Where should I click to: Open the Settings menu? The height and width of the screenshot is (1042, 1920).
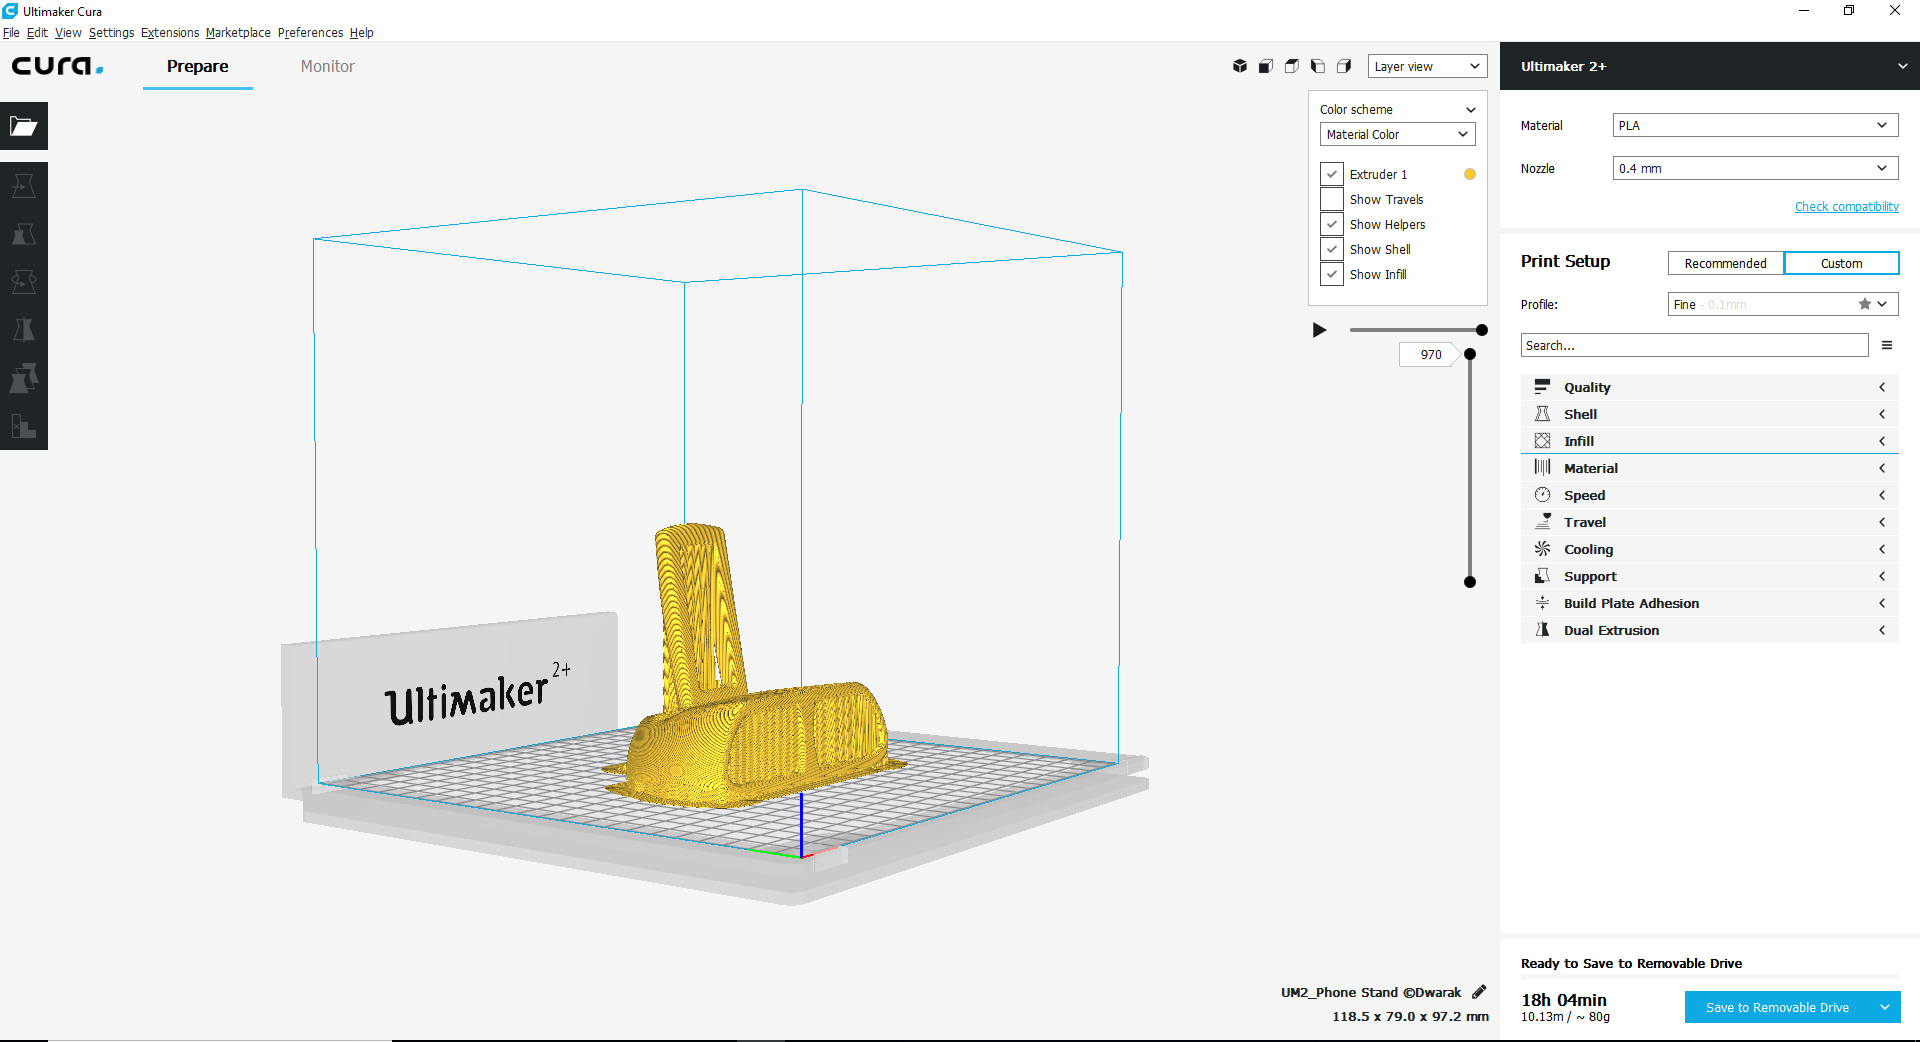point(111,33)
